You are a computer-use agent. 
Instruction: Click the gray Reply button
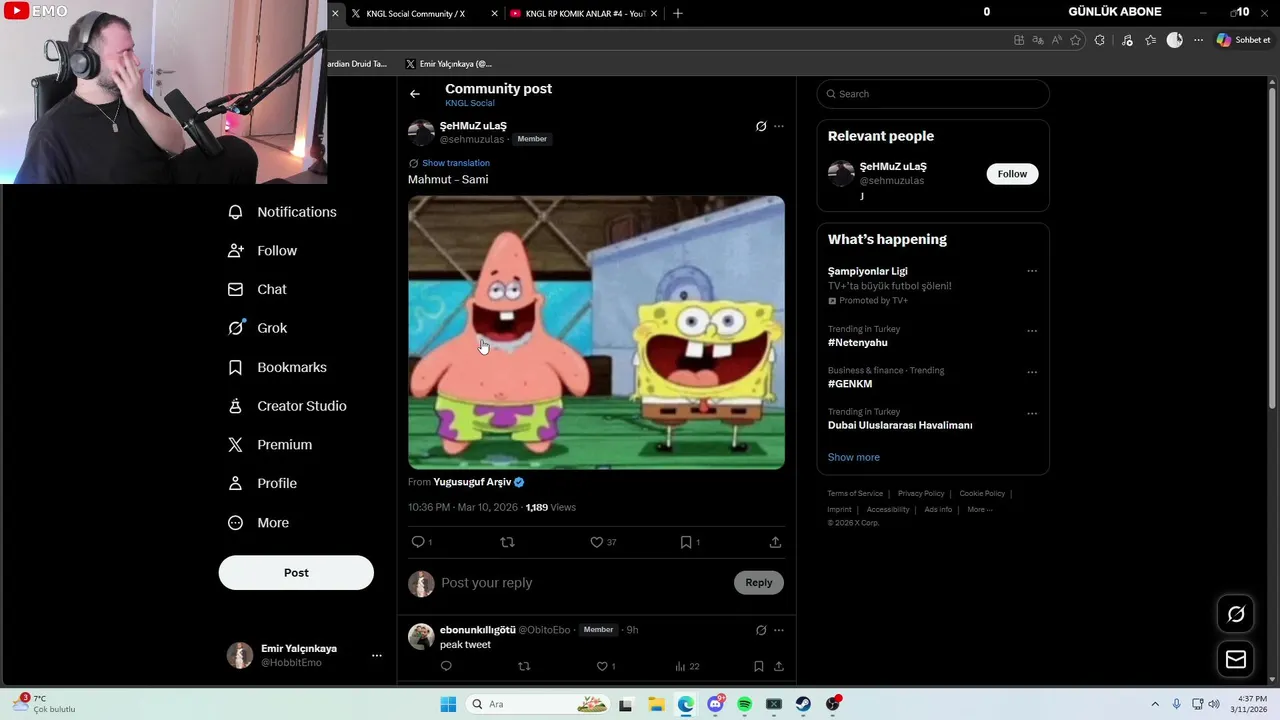point(759,583)
